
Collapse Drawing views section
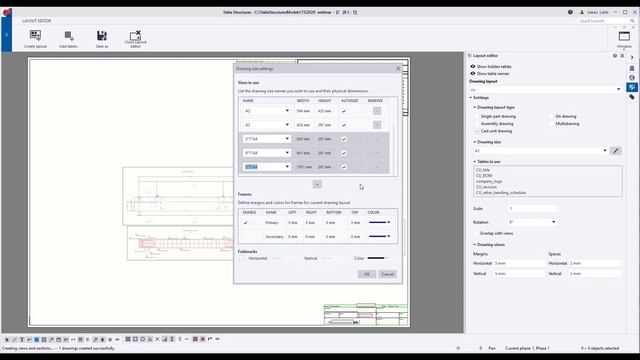(x=475, y=245)
